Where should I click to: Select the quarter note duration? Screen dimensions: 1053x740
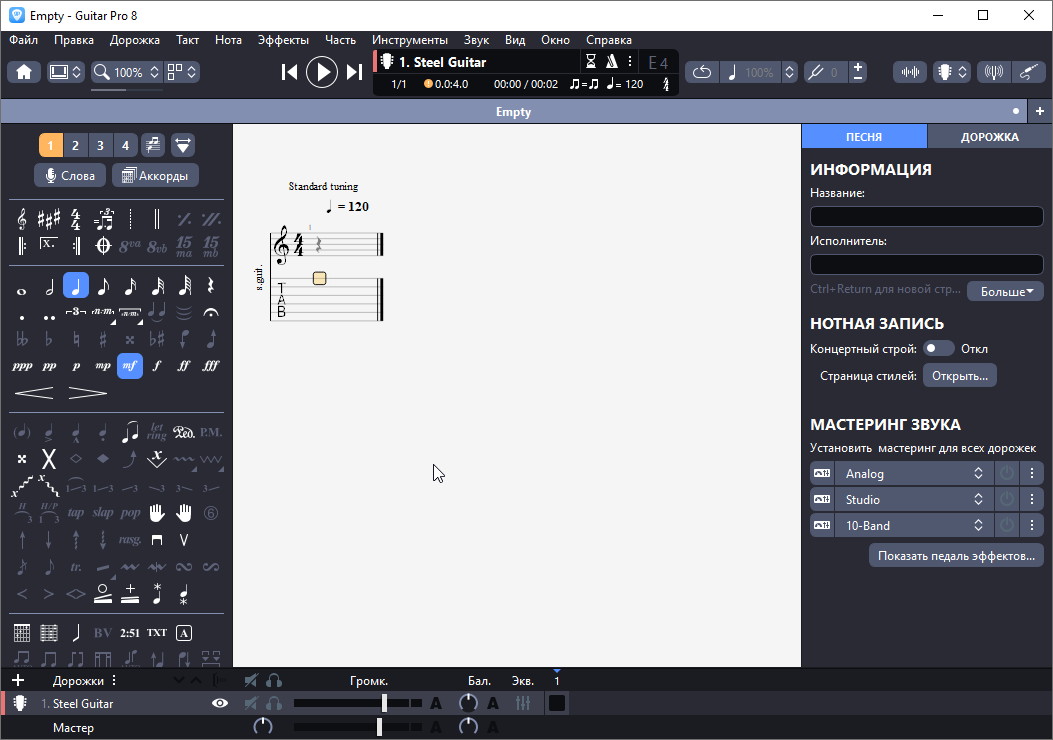click(x=76, y=286)
